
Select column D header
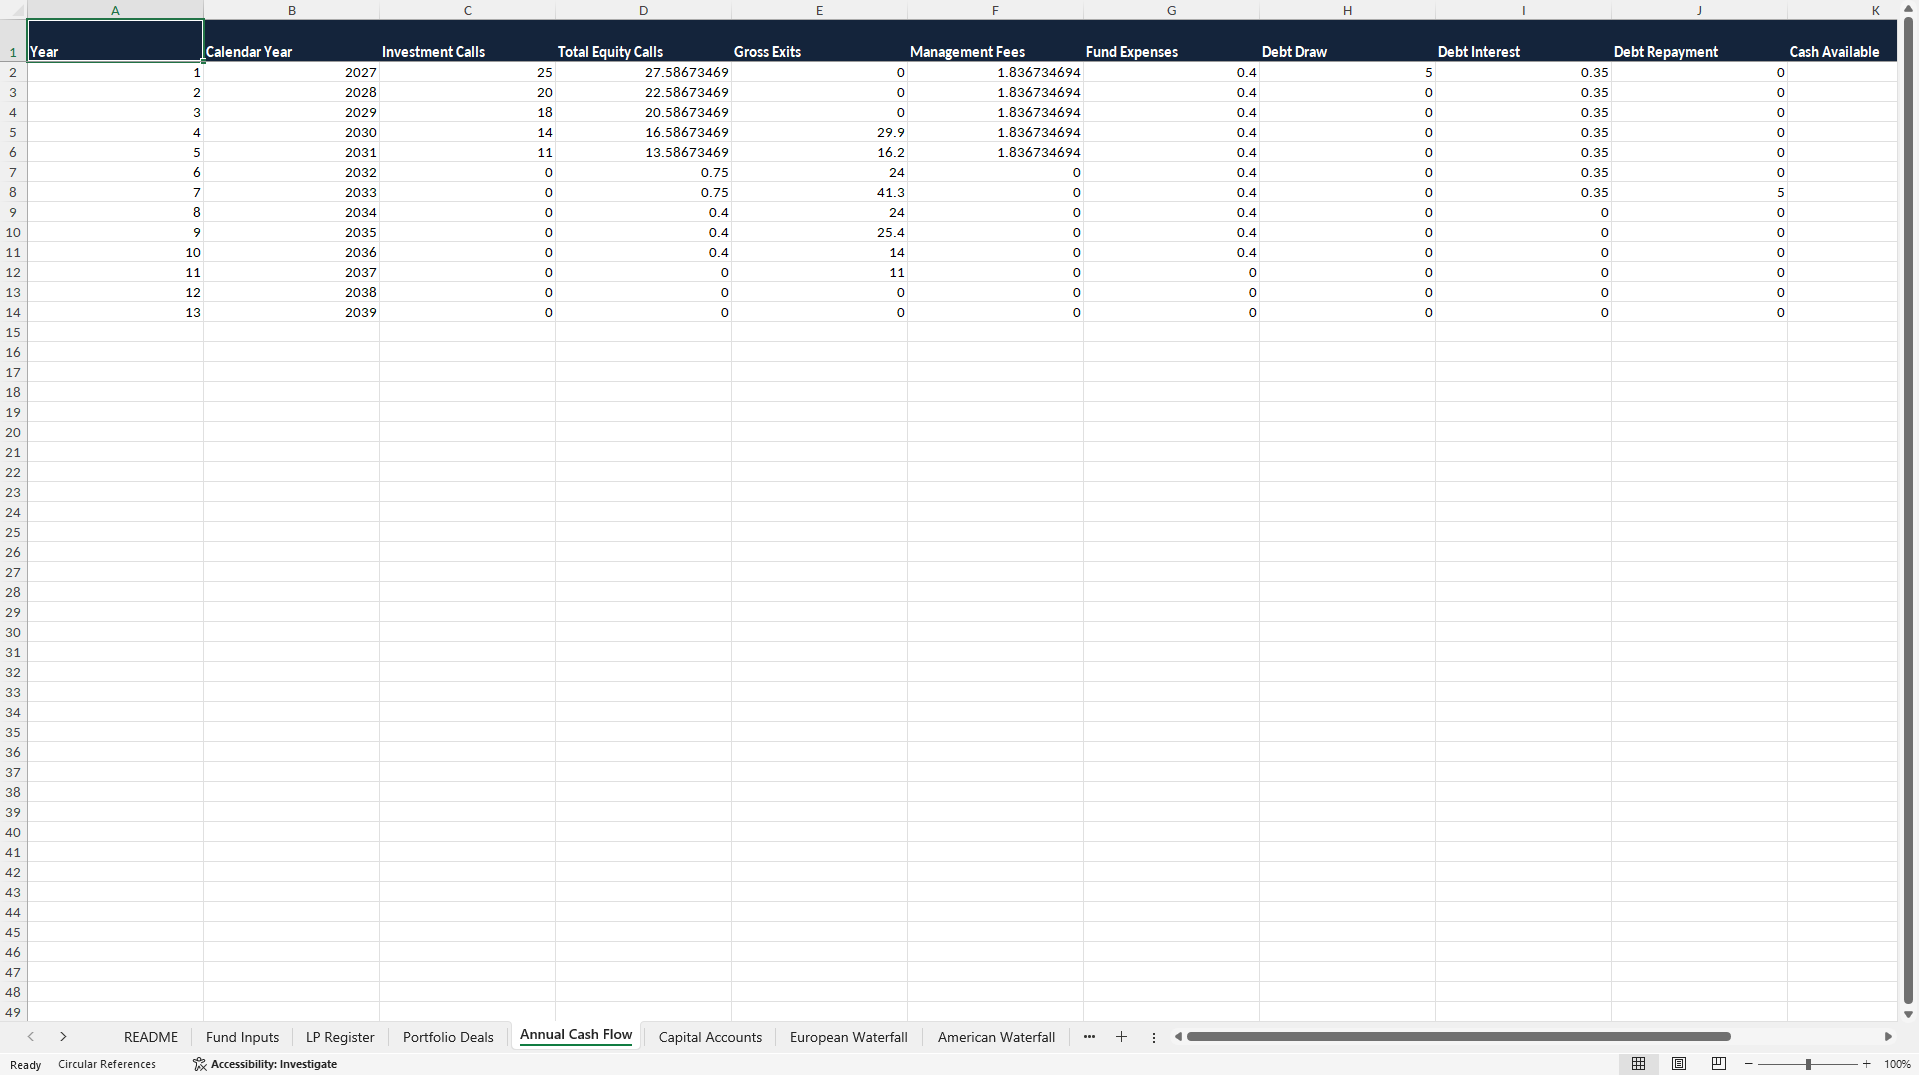643,10
